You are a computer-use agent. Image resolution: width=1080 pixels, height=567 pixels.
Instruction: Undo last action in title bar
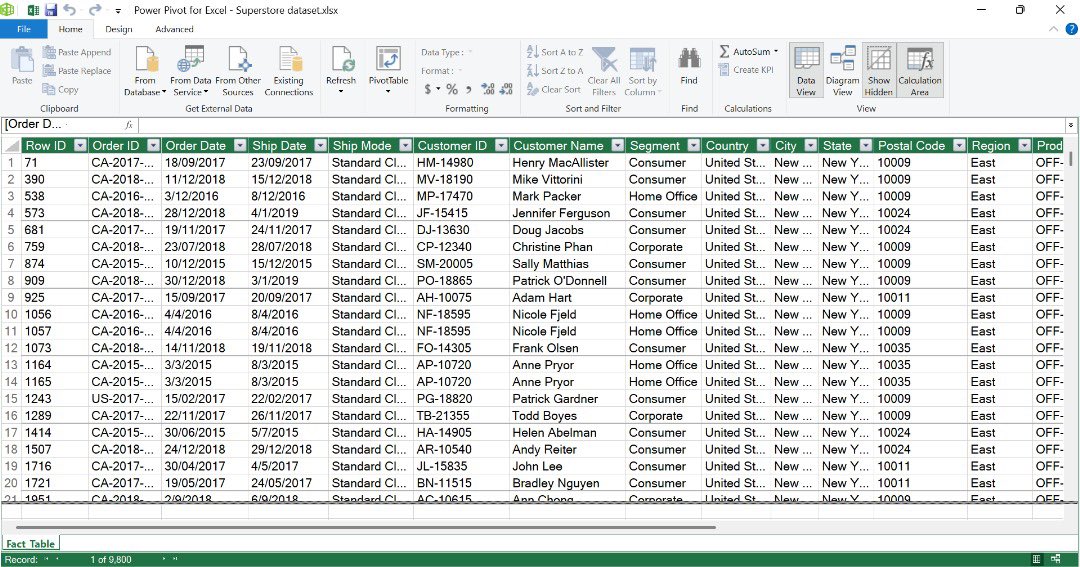pyautogui.click(x=70, y=10)
